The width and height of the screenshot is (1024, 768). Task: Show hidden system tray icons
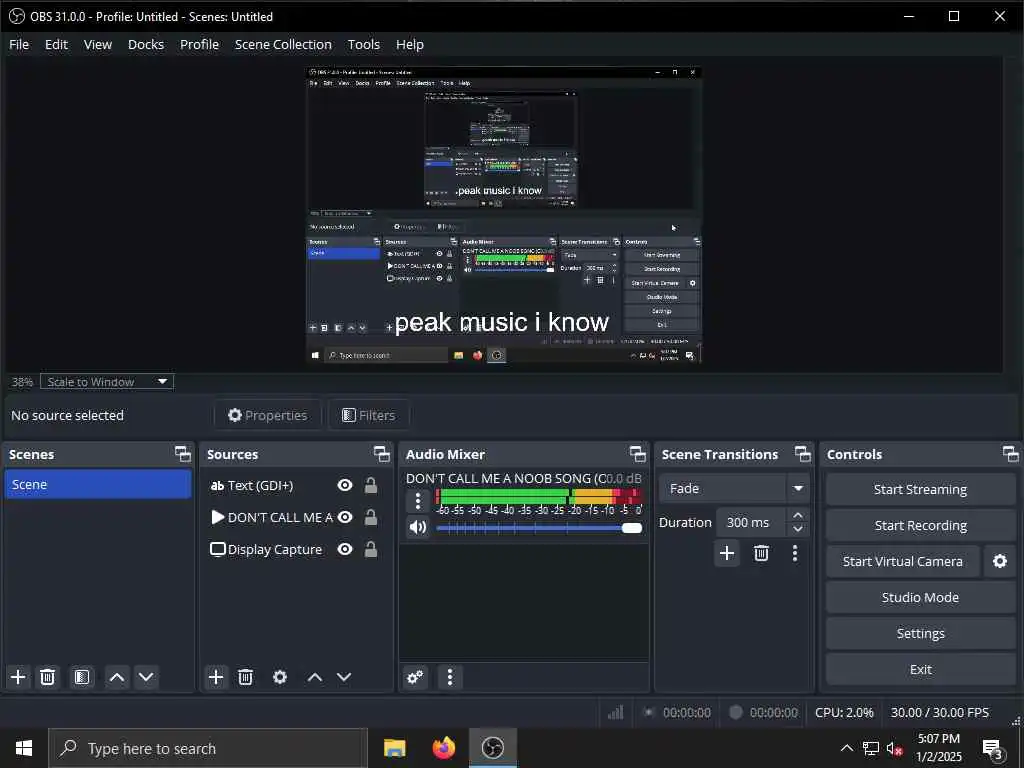(x=846, y=748)
